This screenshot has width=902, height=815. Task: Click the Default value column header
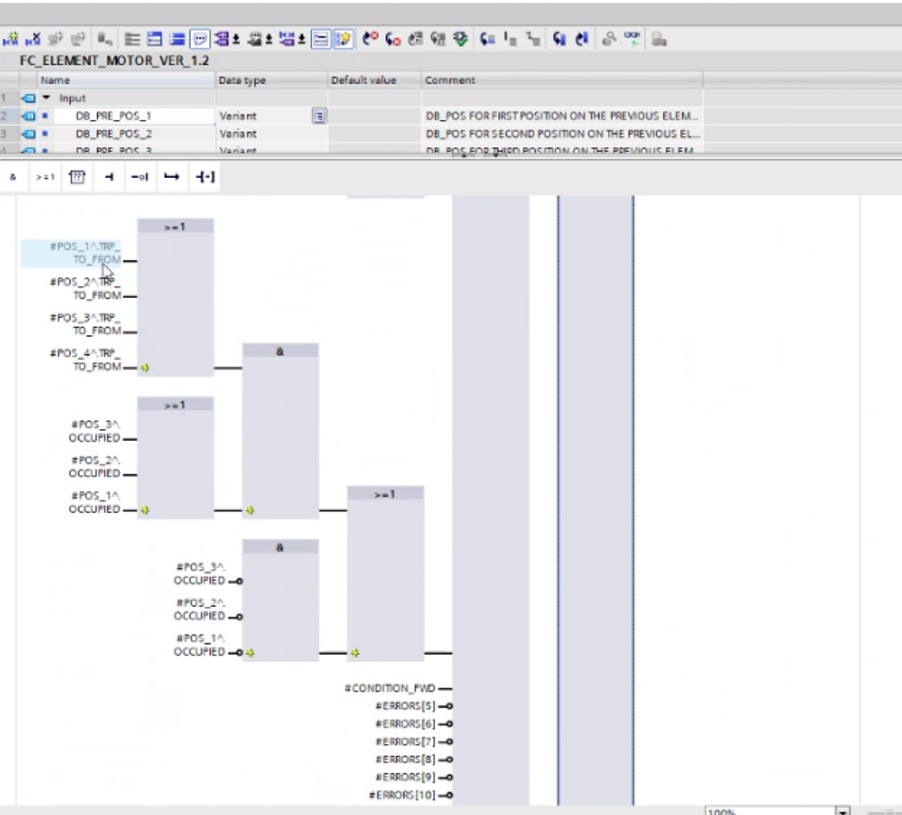374,80
